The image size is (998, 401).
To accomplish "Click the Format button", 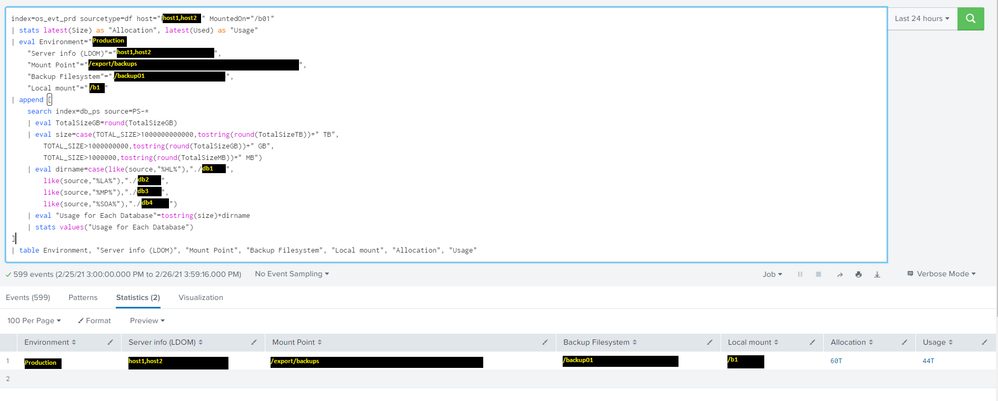I will pyautogui.click(x=94, y=321).
